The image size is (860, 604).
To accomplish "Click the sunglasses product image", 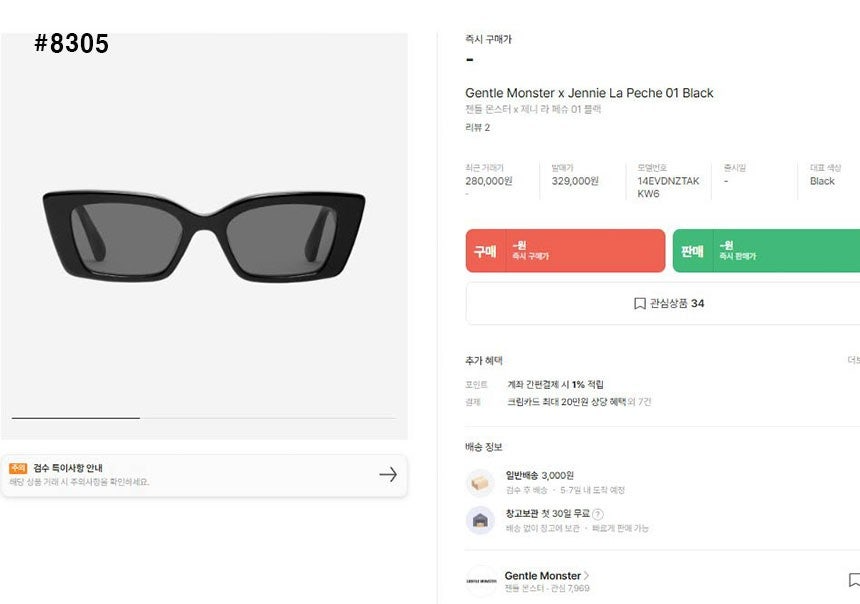I will coord(204,236).
